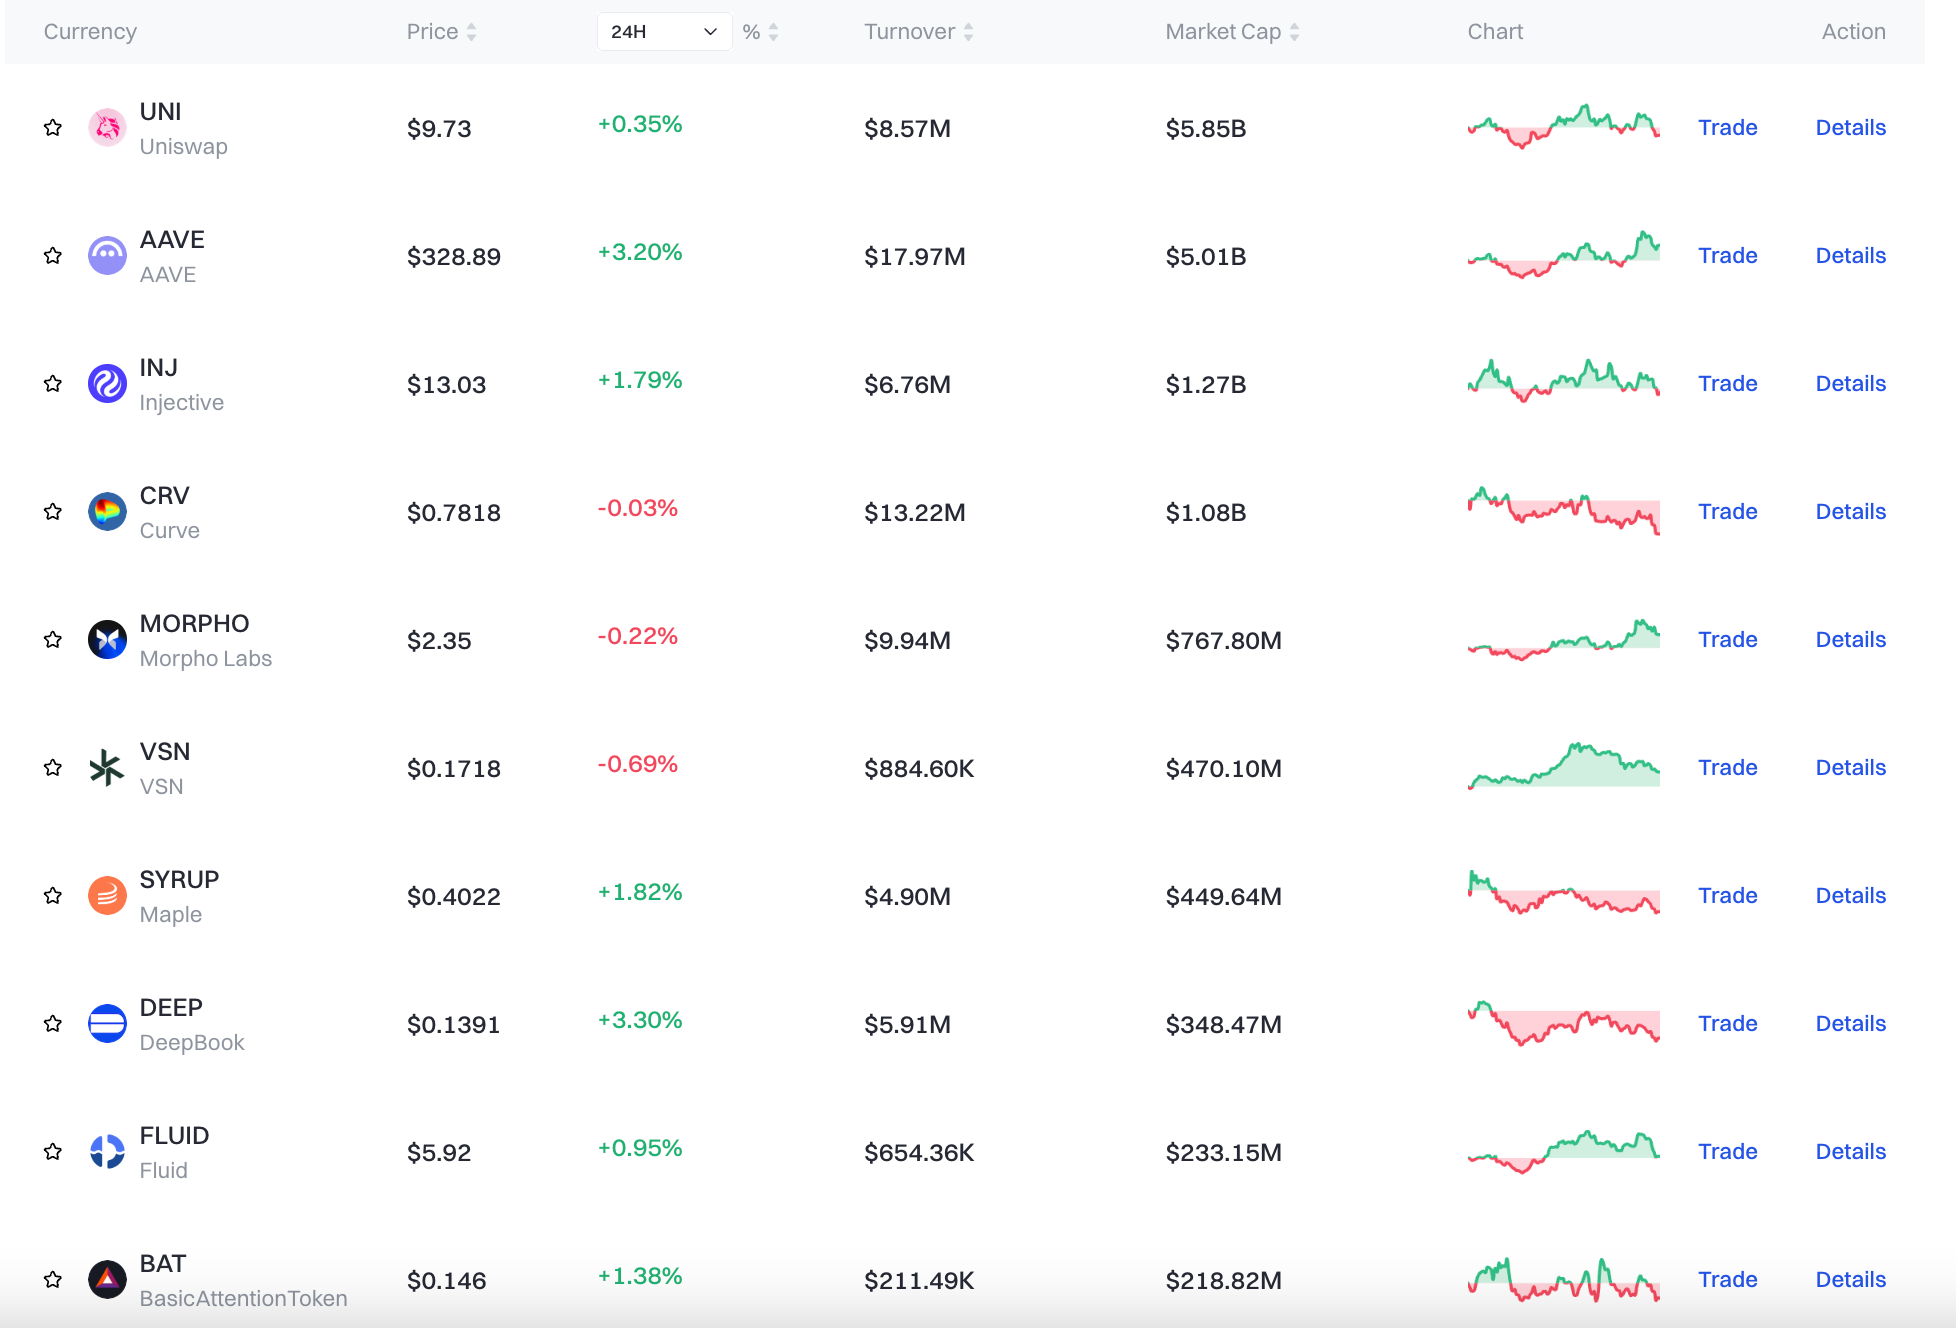Favorite FLUID with its star icon
Image resolution: width=1956 pixels, height=1328 pixels.
pyautogui.click(x=53, y=1152)
